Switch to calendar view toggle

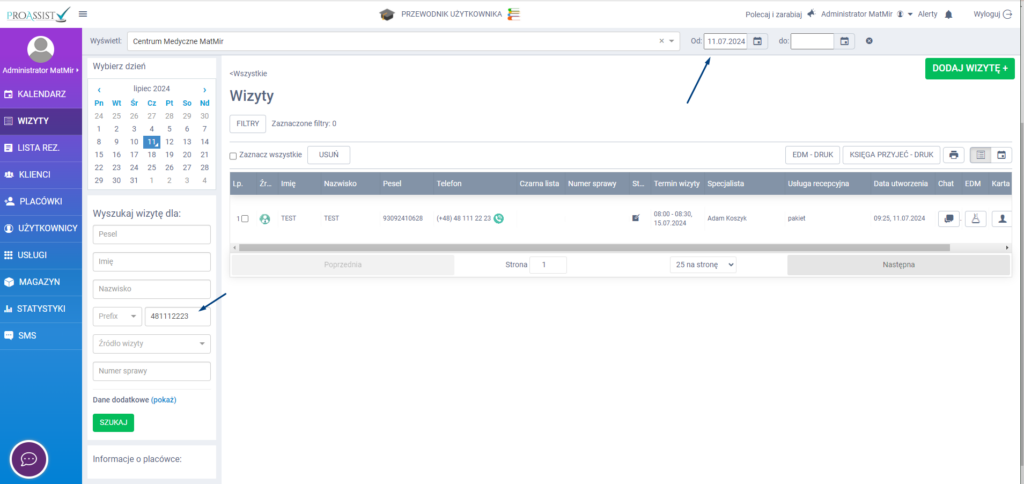tap(1001, 155)
